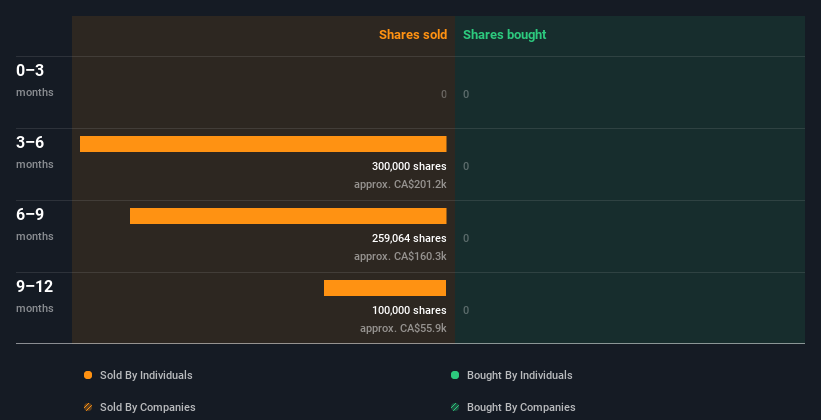Click the 100,000 shares label
This screenshot has width=821, height=420.
tap(409, 310)
